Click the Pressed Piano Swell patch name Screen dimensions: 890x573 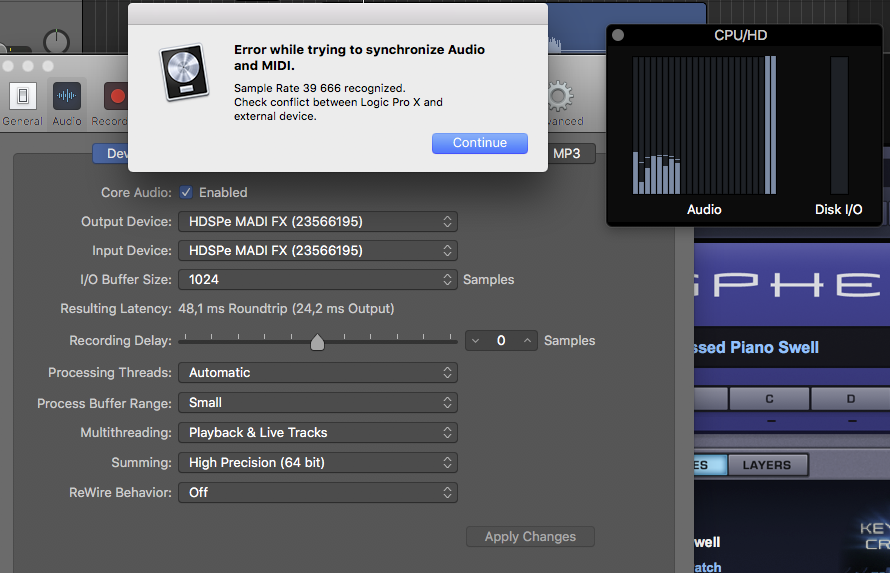pyautogui.click(x=755, y=347)
